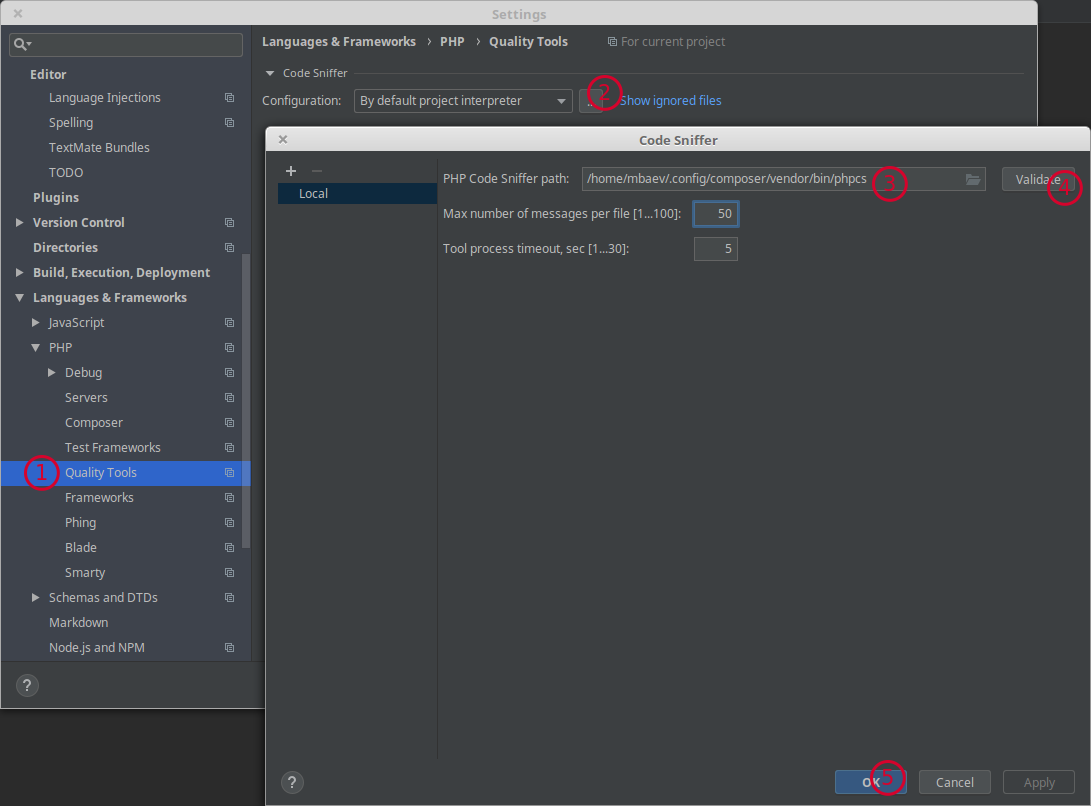Expand the JavaScript node
The height and width of the screenshot is (806, 1091).
pos(35,323)
